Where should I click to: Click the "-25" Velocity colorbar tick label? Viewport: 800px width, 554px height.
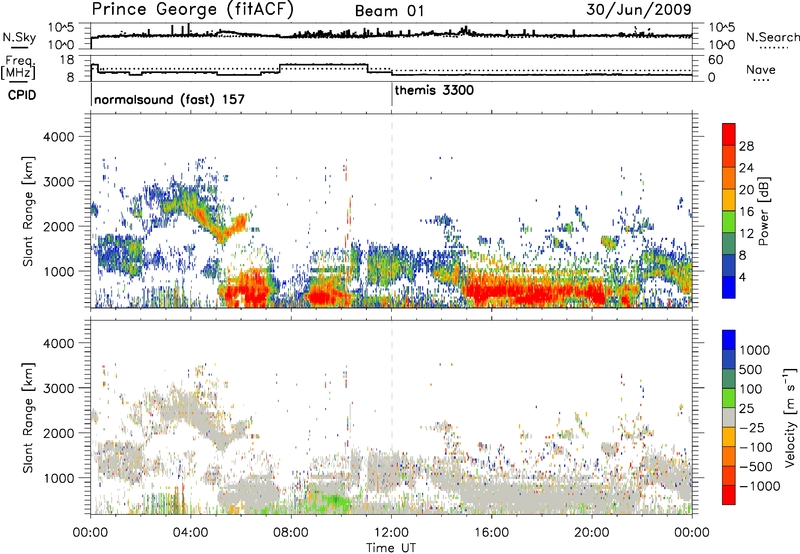[x=753, y=427]
